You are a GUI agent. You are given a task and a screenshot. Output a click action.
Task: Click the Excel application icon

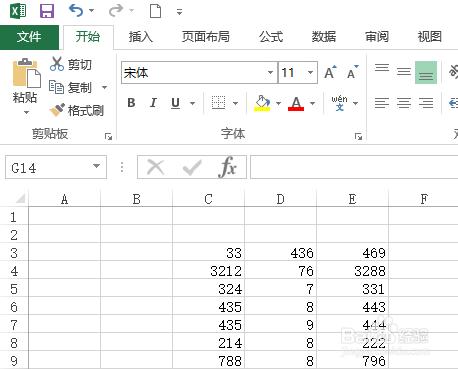click(18, 11)
